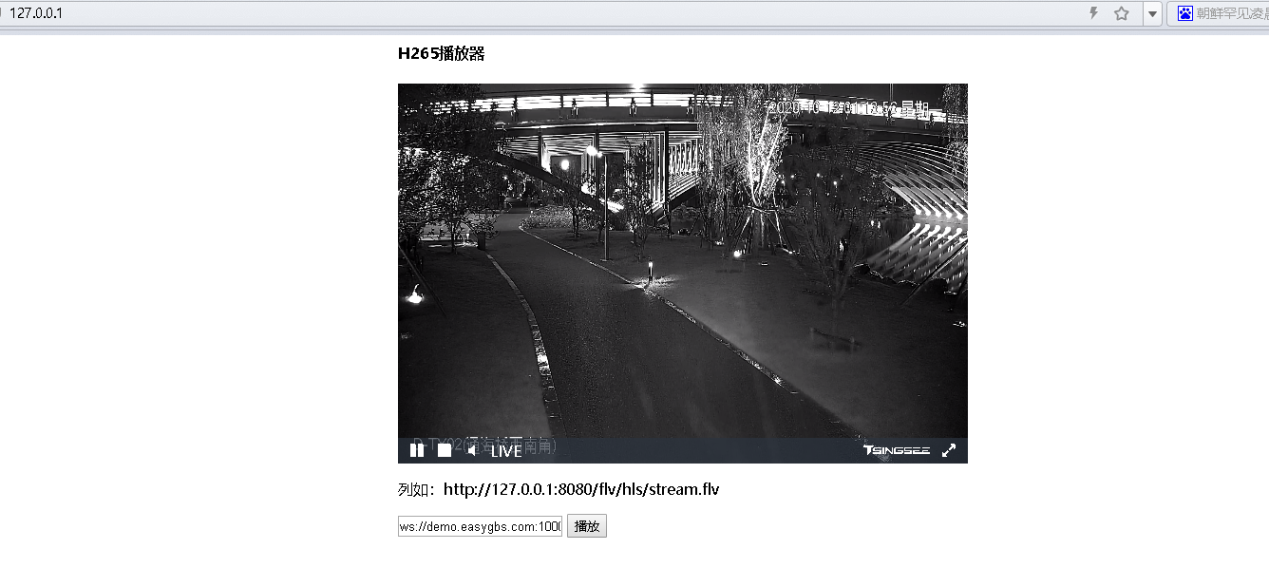
Task: Click the LIVE indicator label
Action: click(x=506, y=451)
